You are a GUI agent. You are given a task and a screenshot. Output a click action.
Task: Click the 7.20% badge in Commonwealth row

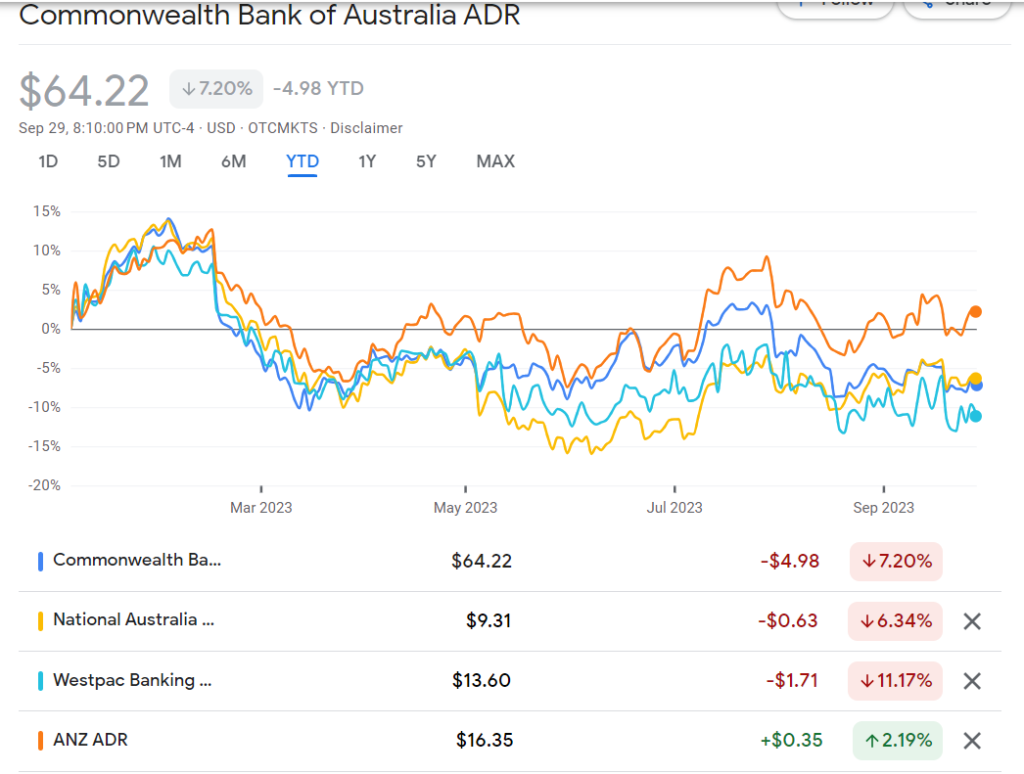(896, 561)
